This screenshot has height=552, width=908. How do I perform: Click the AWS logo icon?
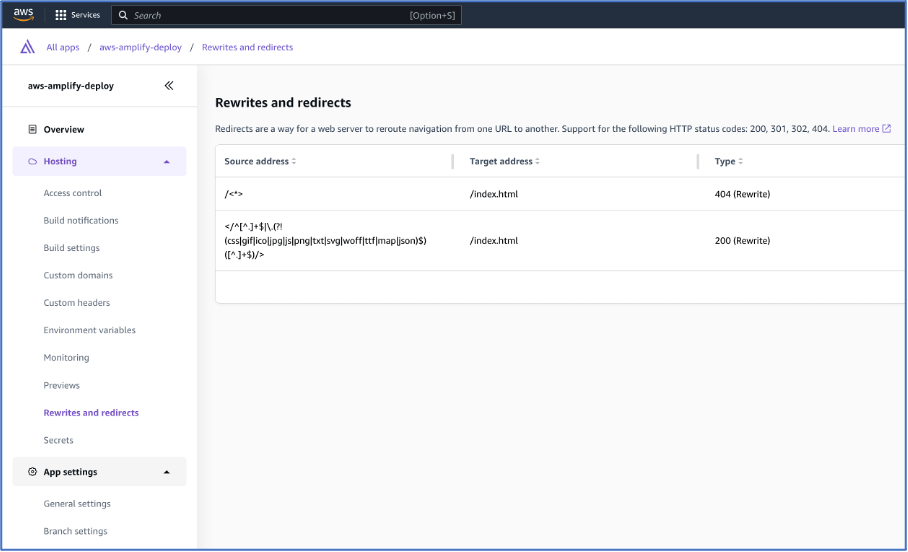[x=23, y=14]
